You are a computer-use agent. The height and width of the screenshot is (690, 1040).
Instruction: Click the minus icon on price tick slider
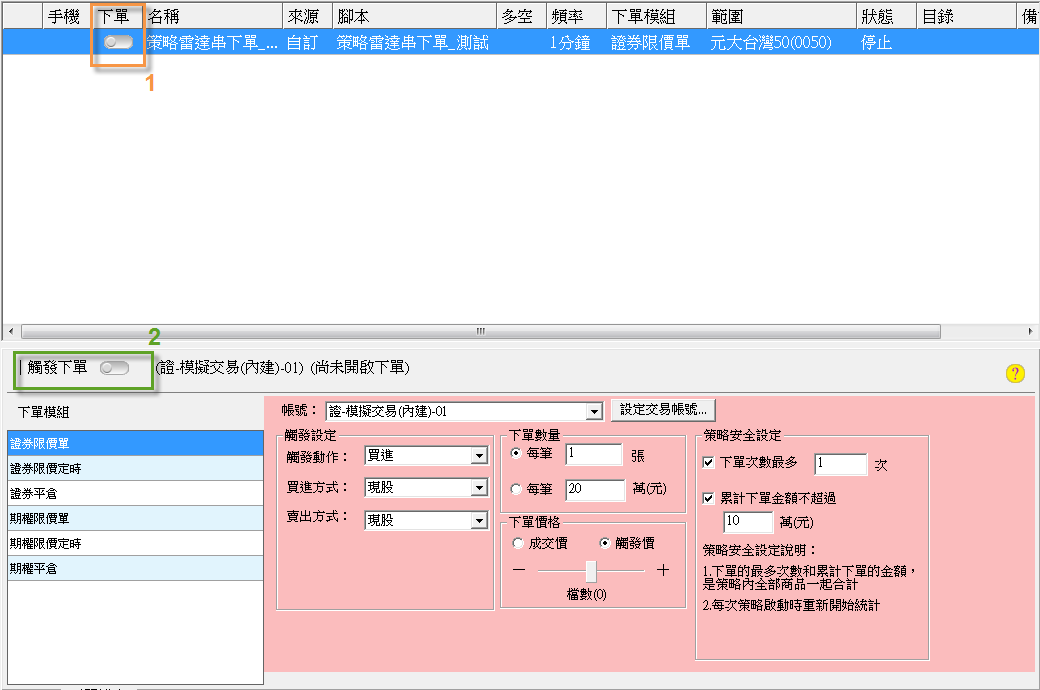tap(519, 570)
